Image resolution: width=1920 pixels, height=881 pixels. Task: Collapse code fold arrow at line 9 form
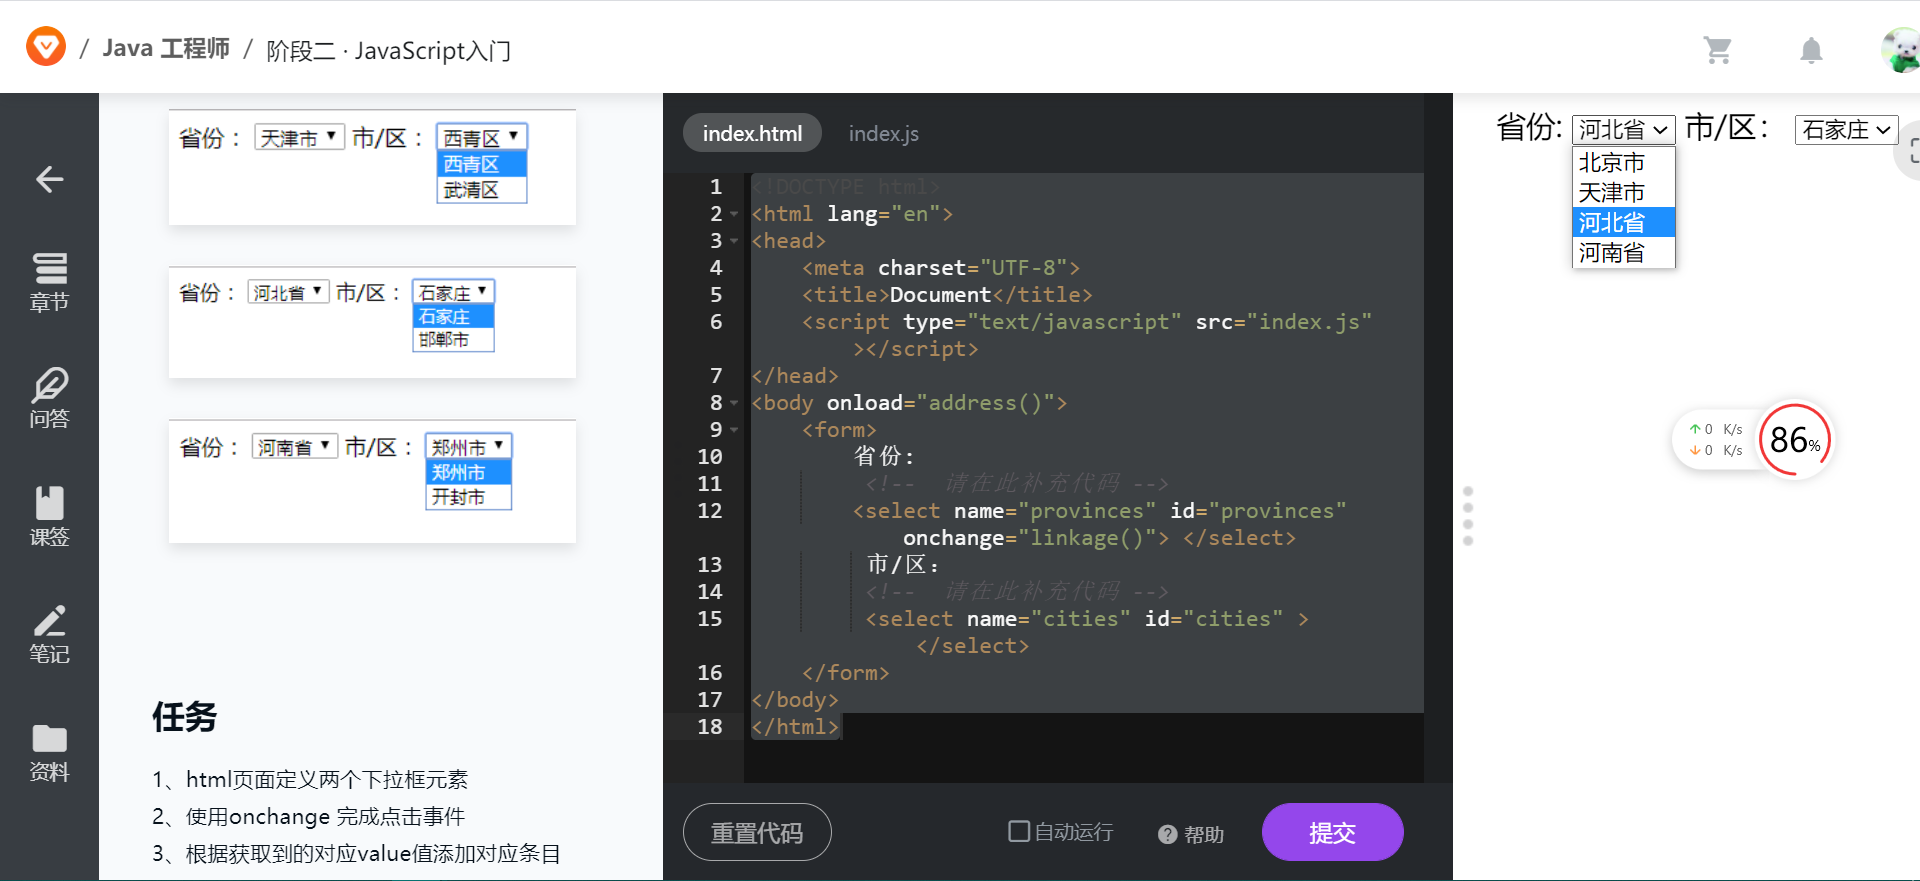coord(734,430)
